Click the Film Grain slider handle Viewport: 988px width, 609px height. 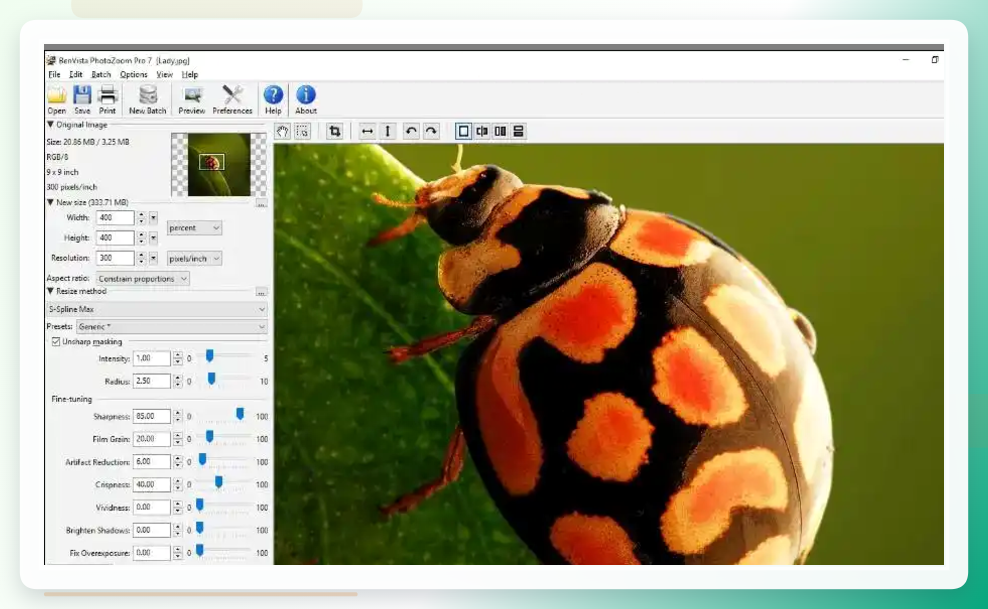click(x=210, y=436)
